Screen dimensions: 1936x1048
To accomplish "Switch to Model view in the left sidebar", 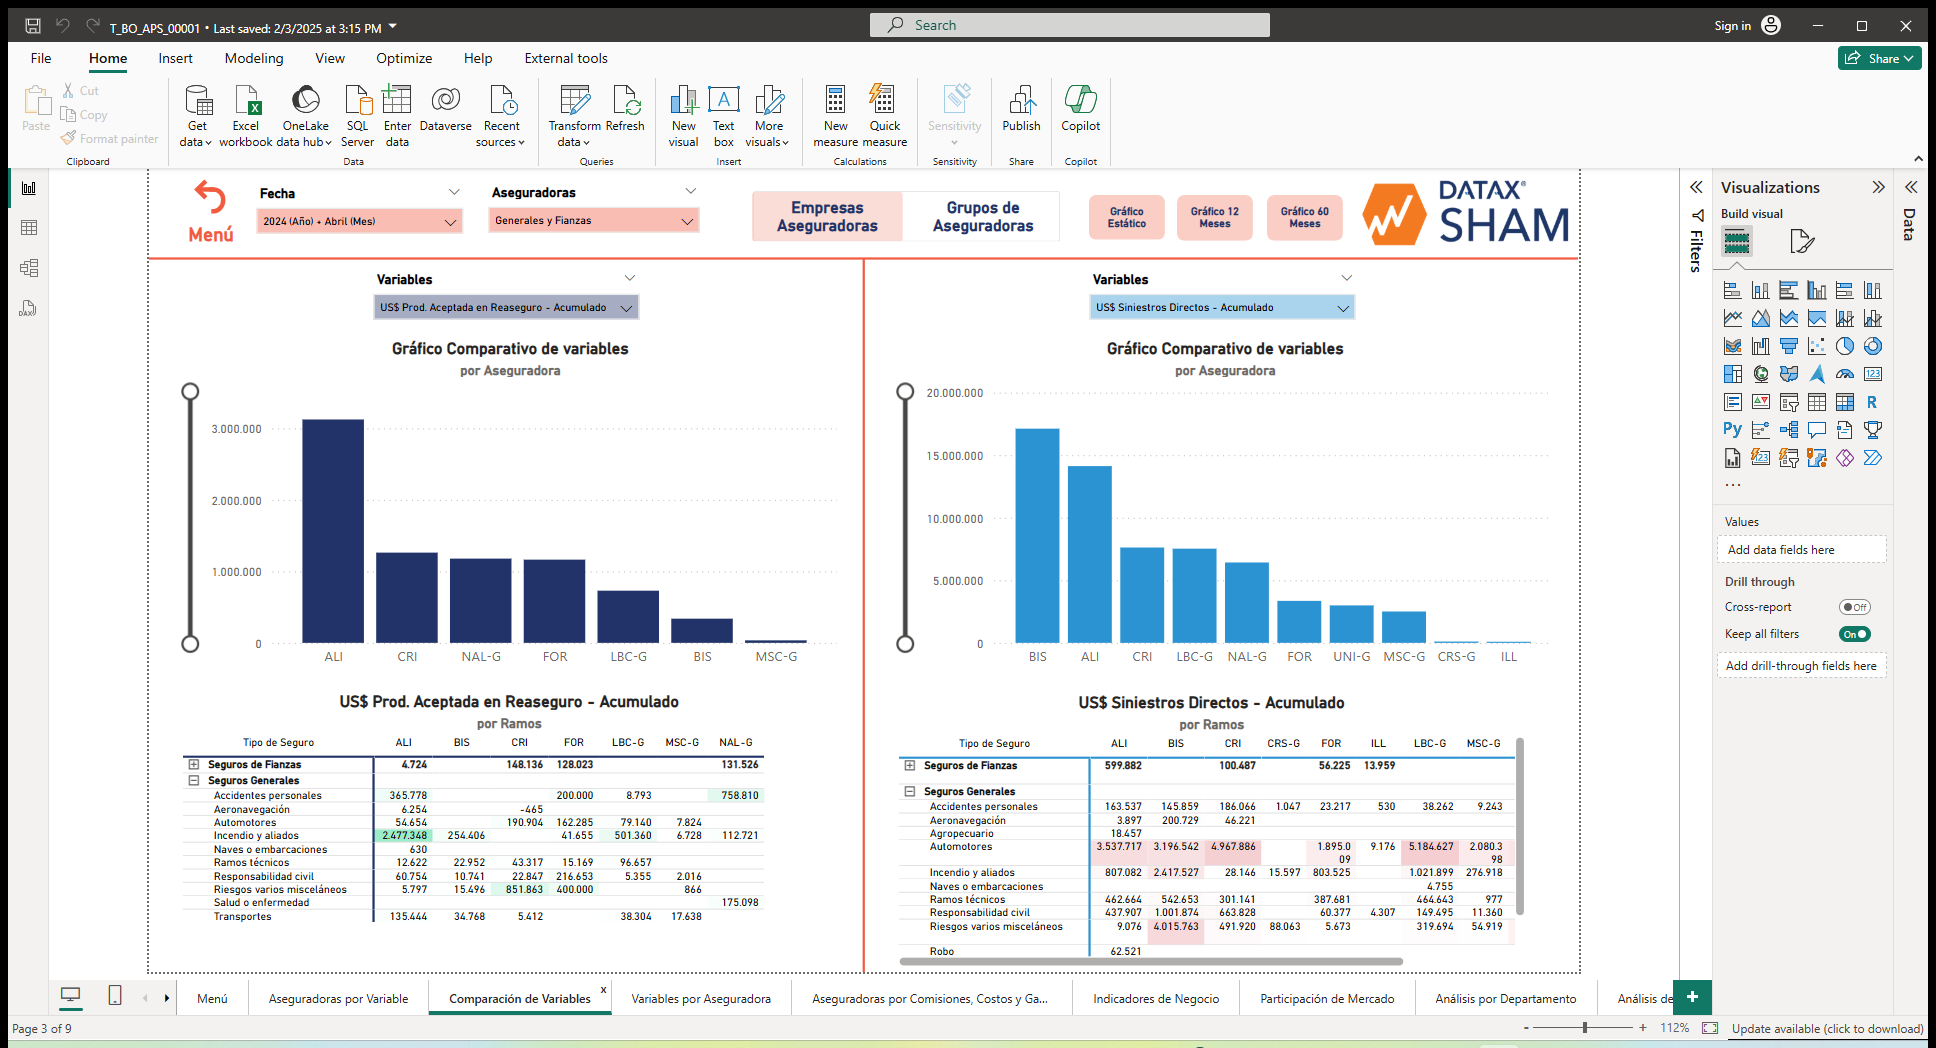I will click(28, 268).
